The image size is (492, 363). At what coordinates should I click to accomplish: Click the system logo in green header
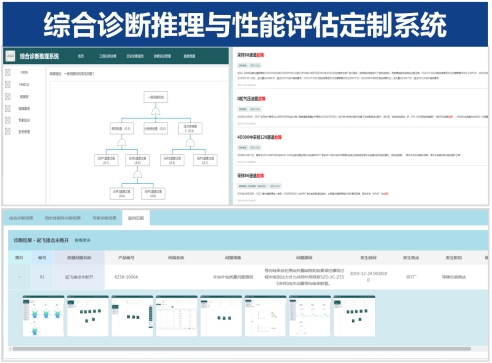[10, 56]
